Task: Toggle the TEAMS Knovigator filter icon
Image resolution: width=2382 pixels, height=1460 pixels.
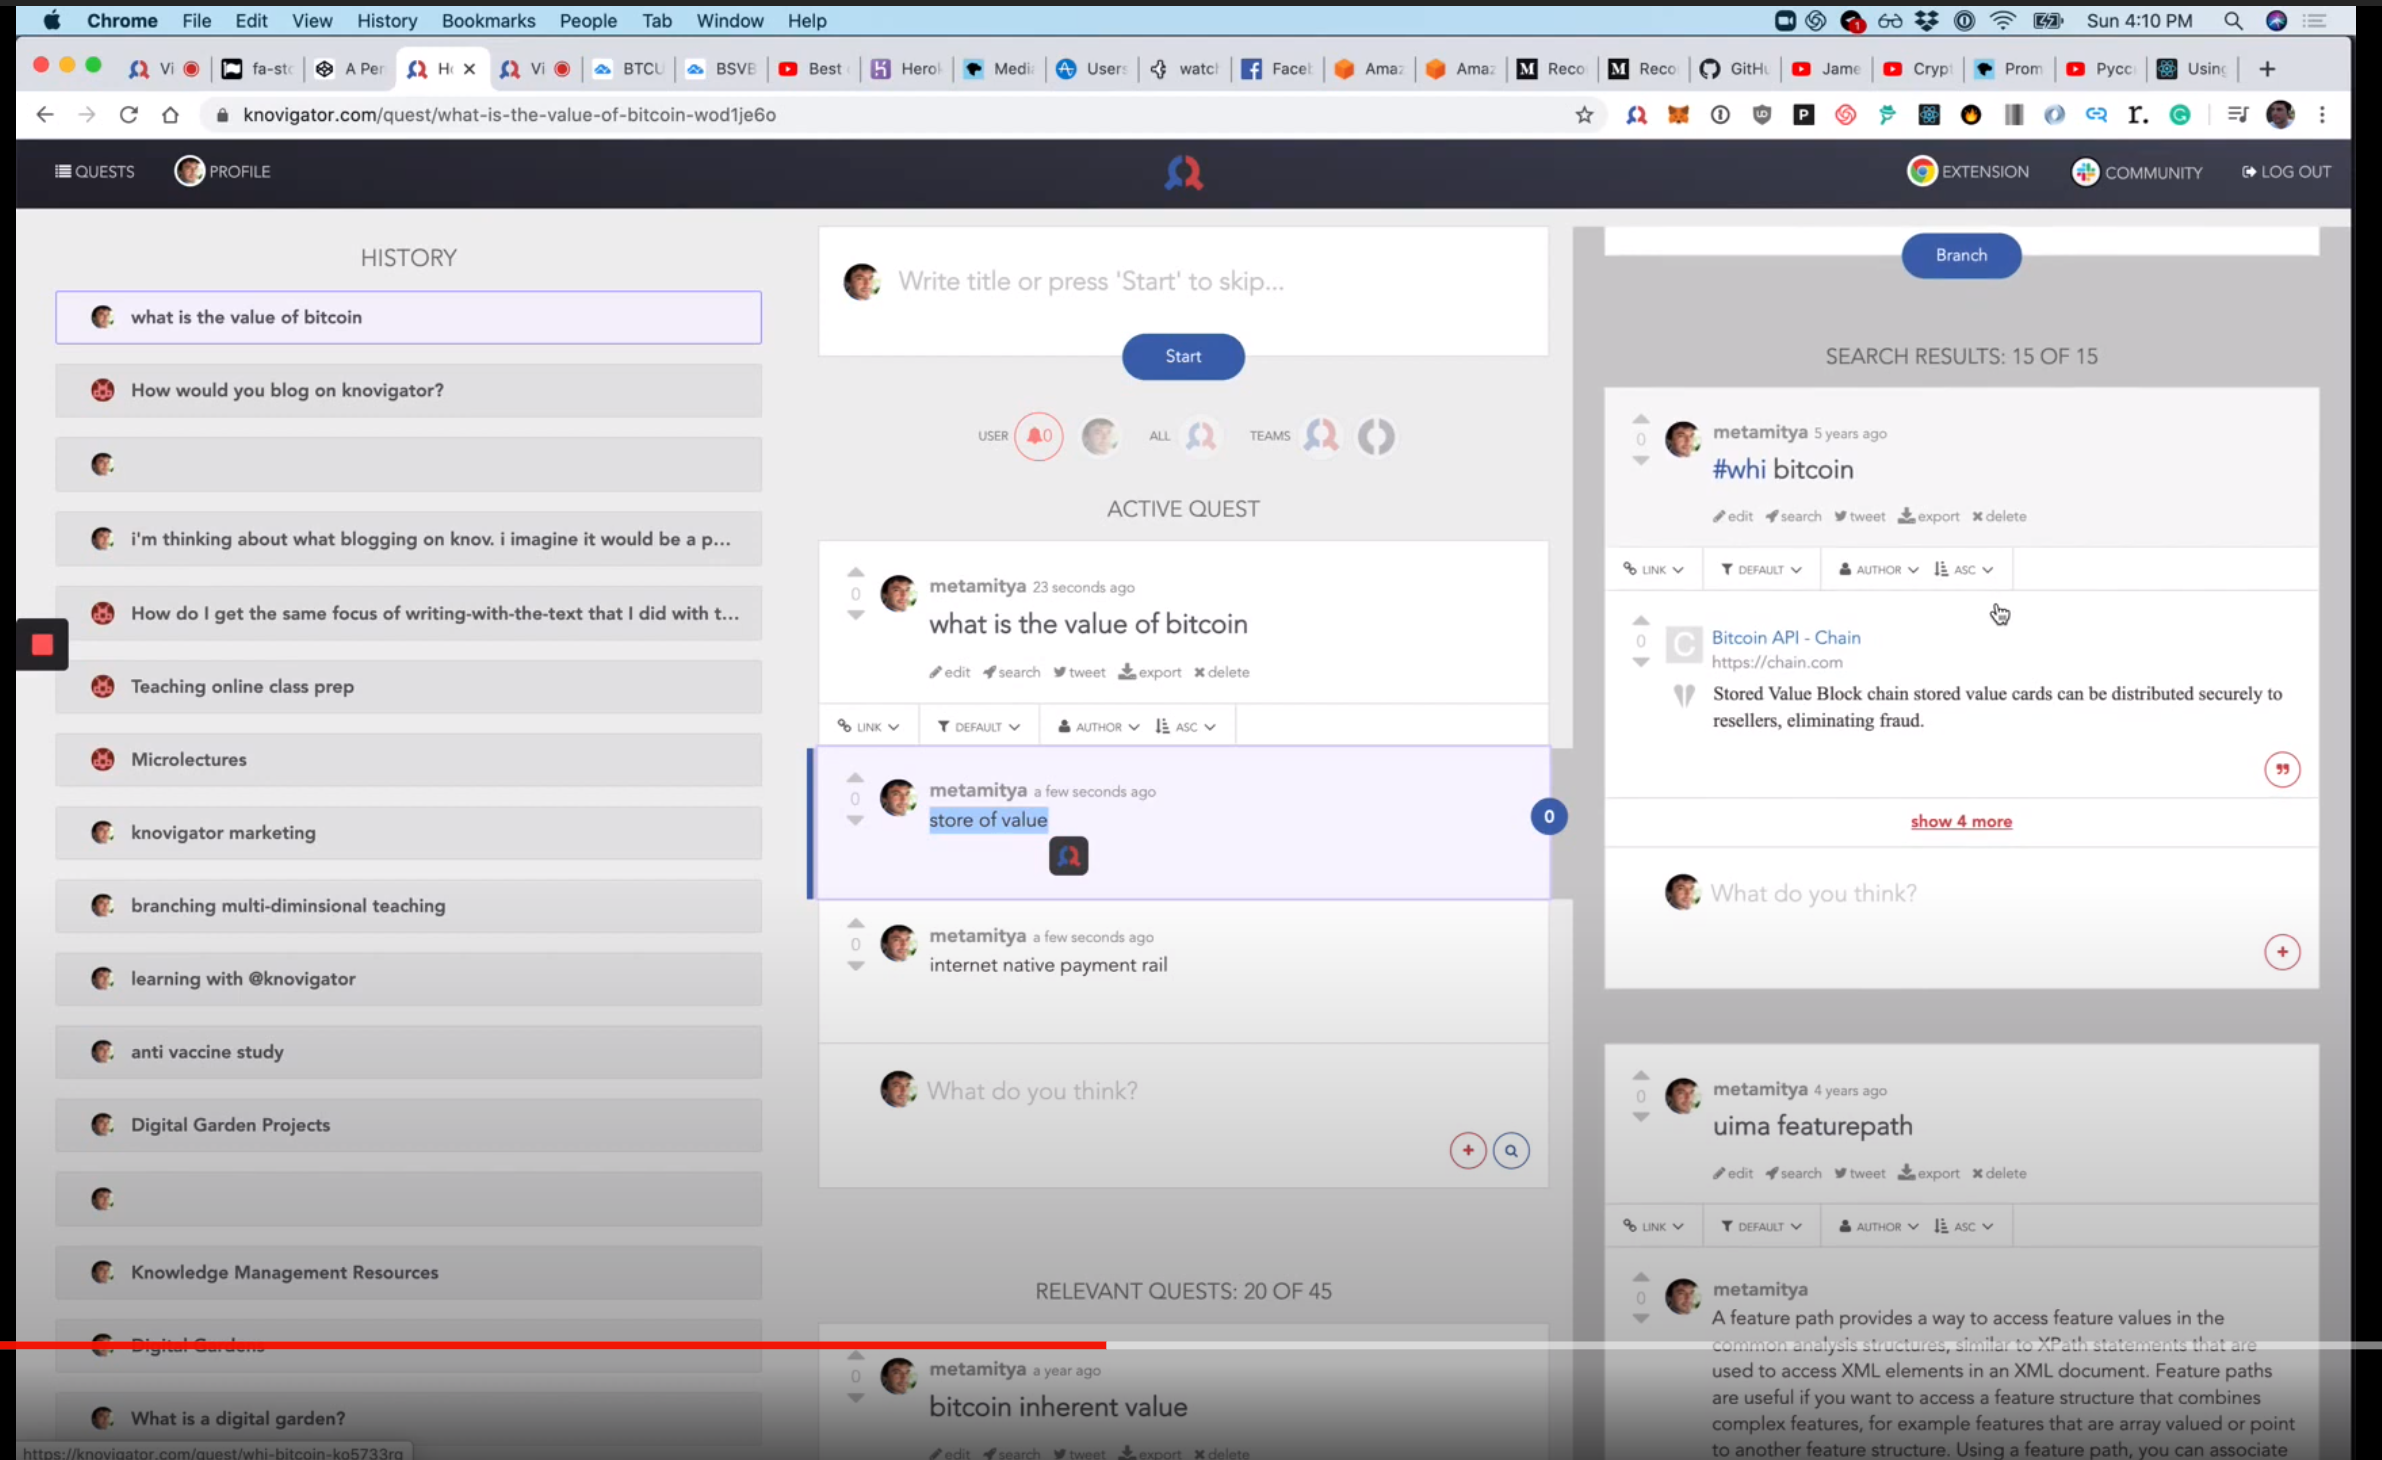Action: [x=1321, y=436]
